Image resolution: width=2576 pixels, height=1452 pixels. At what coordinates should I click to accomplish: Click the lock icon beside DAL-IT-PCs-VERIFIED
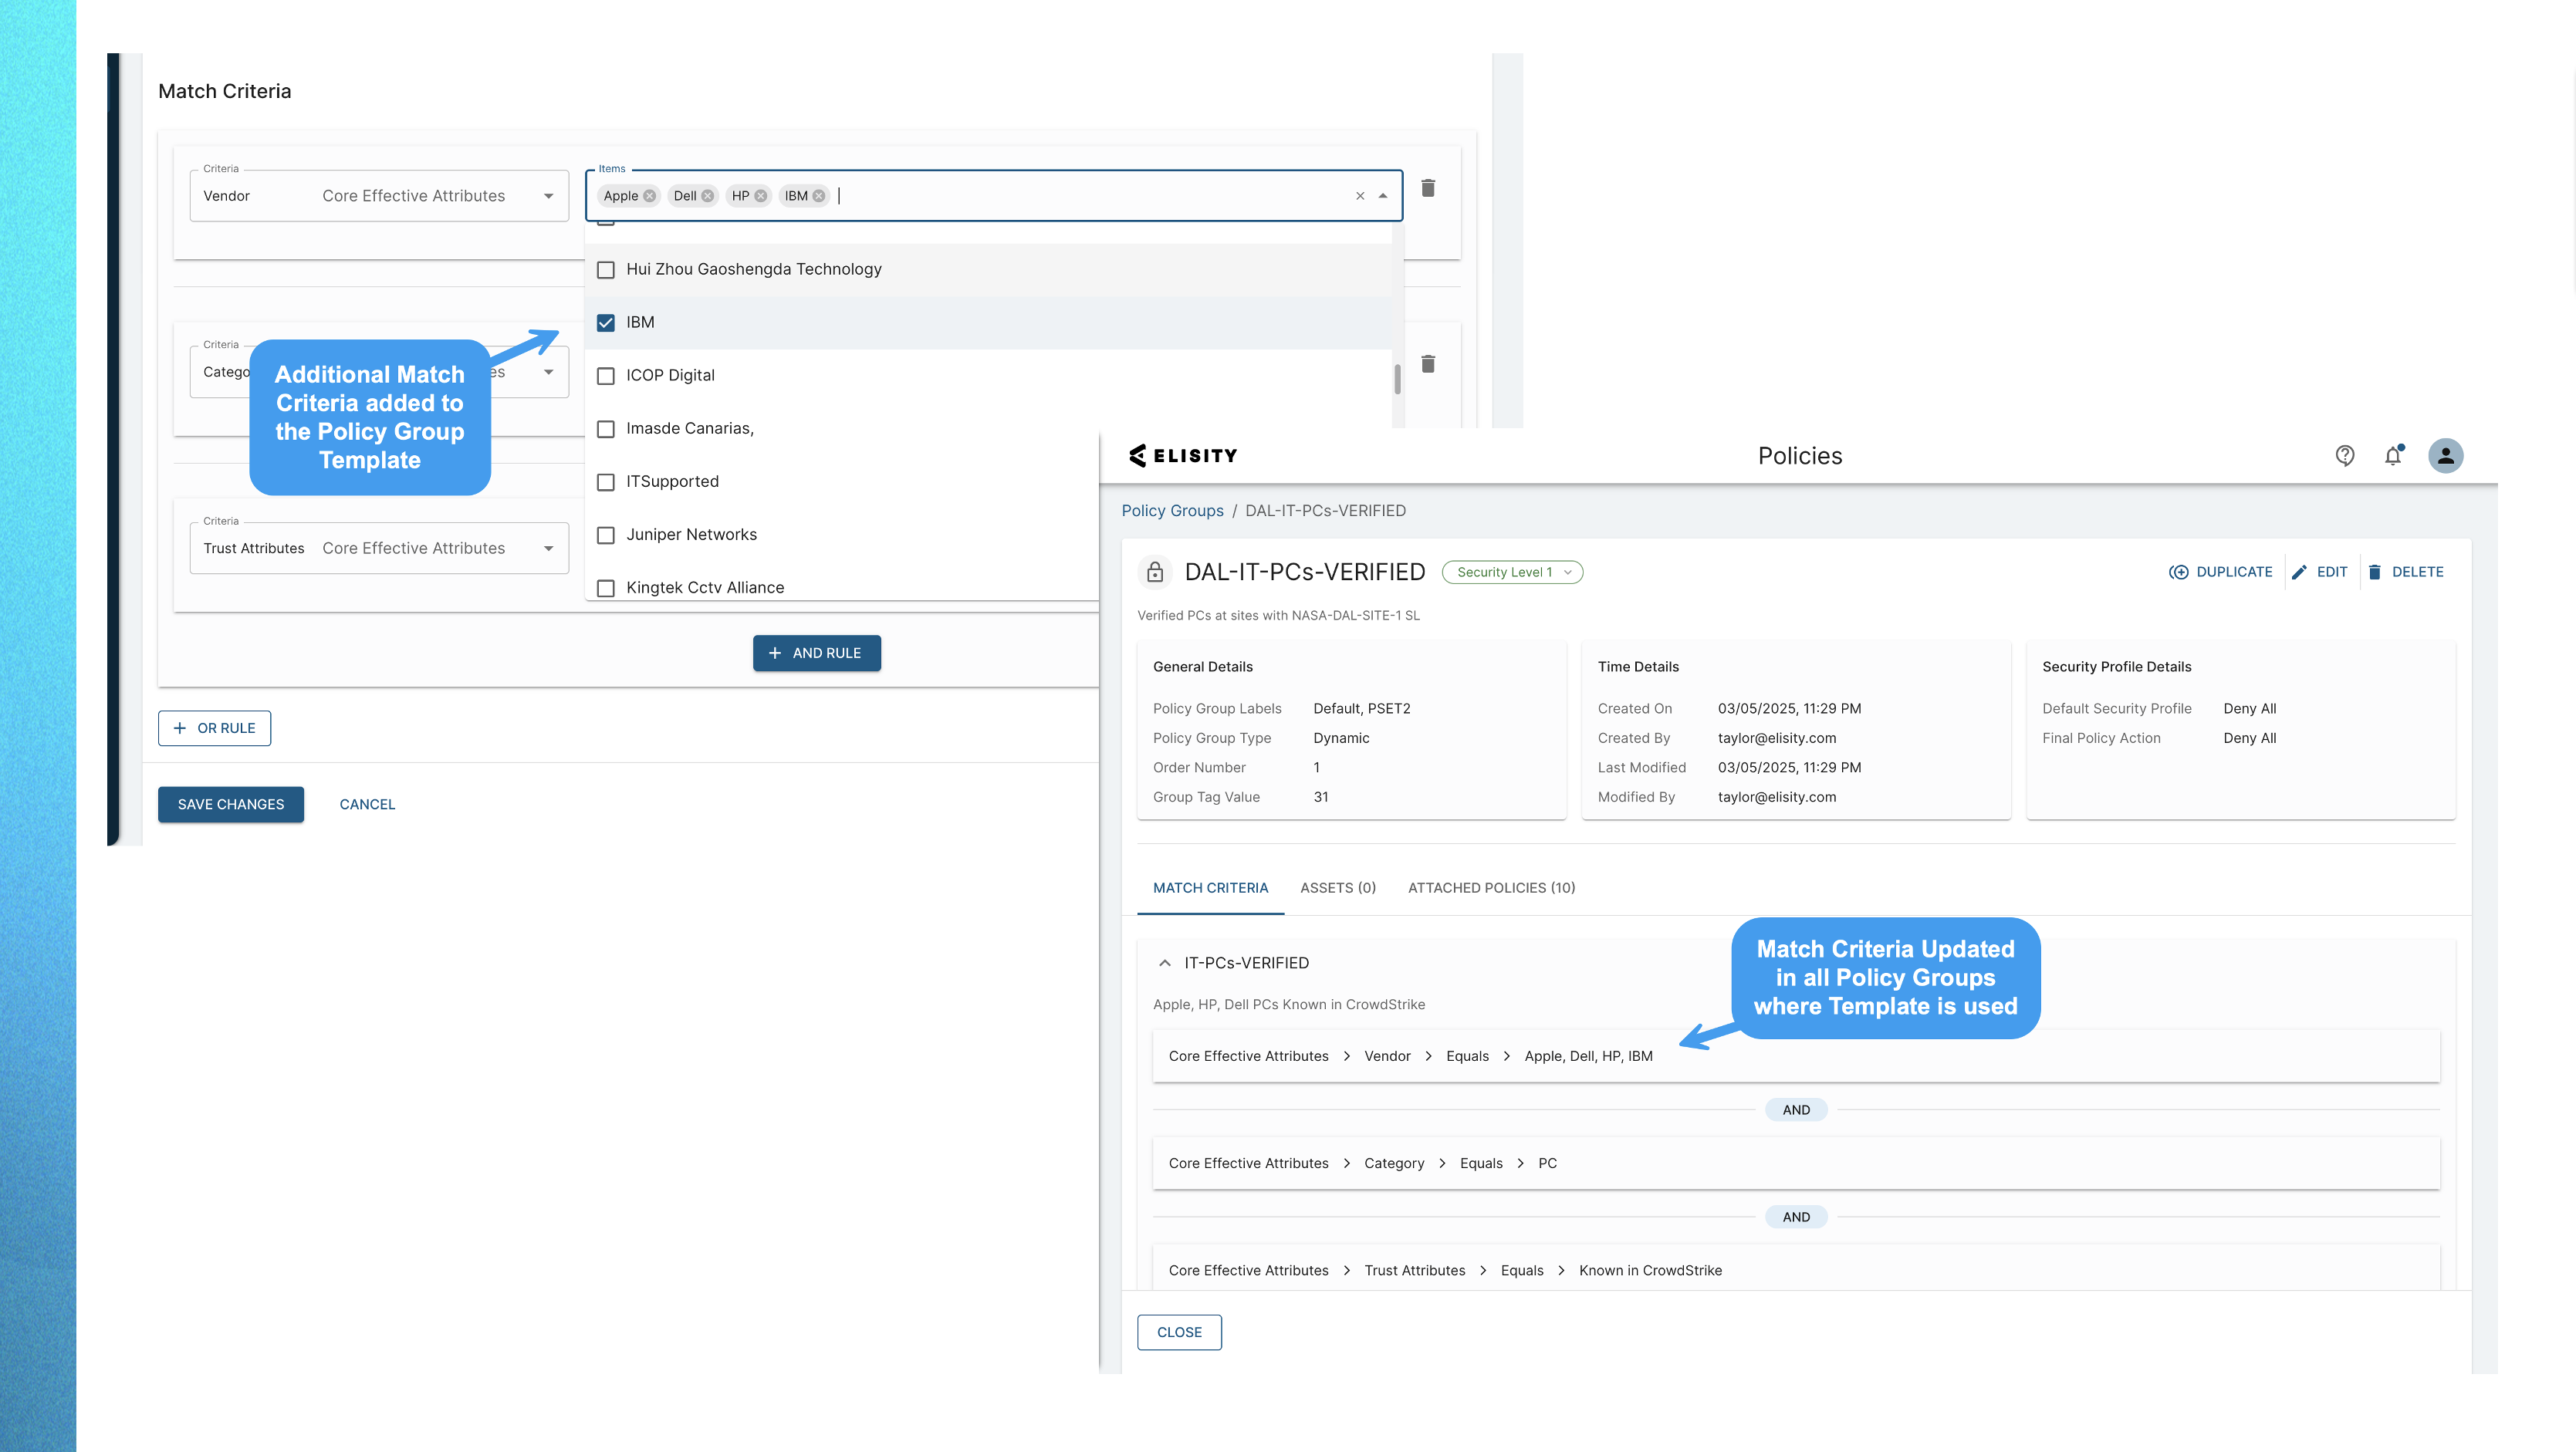1155,572
